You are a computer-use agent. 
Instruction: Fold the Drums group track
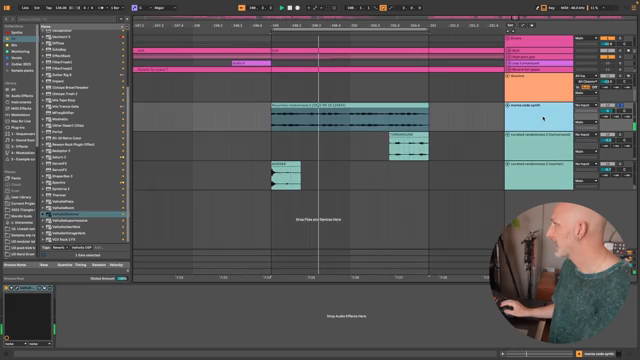pos(508,38)
